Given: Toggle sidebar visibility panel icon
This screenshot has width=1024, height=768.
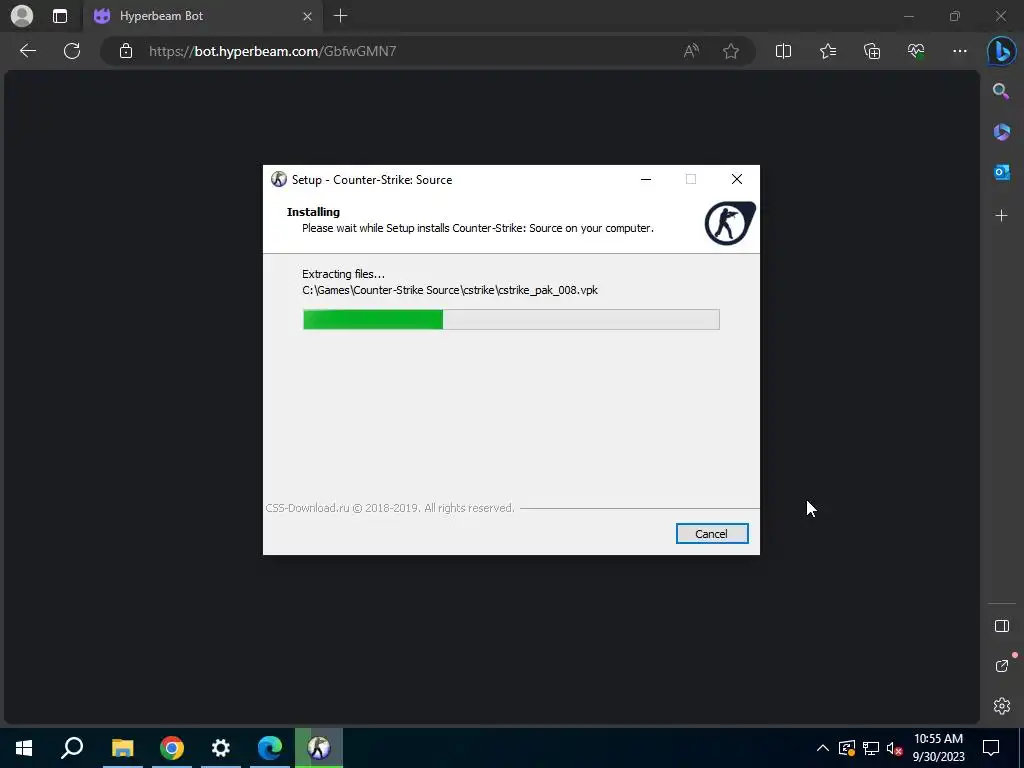Looking at the screenshot, I should point(1001,626).
